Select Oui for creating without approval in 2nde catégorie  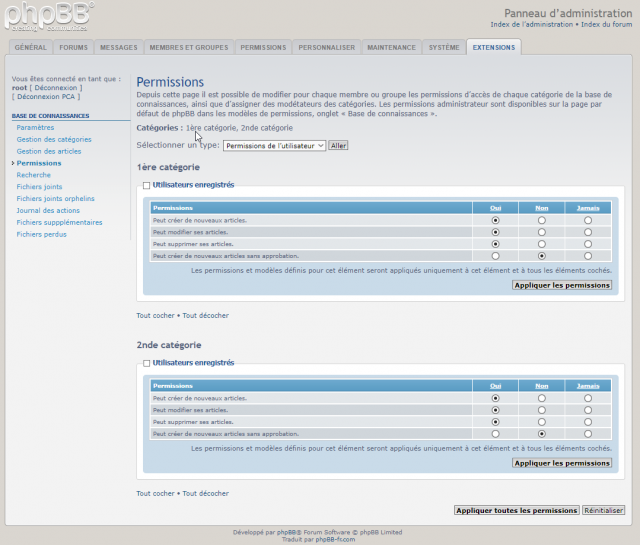495,434
